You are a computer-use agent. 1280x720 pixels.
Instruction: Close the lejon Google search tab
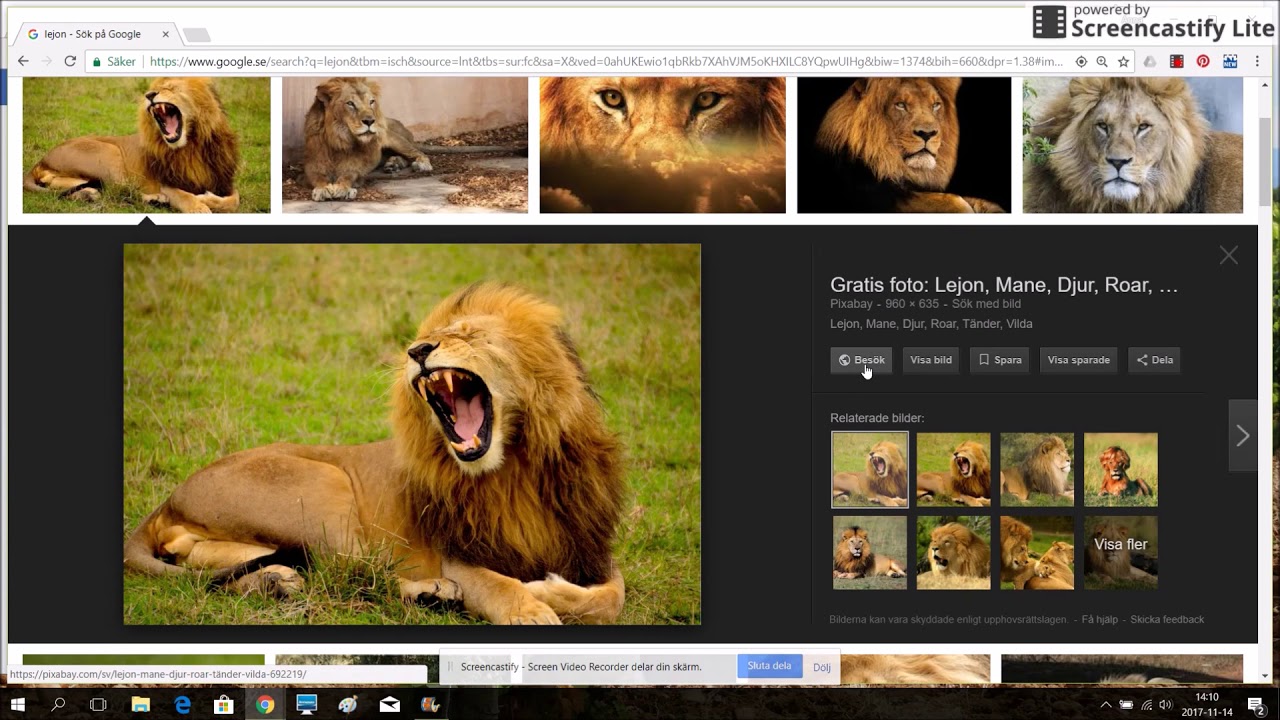(165, 34)
